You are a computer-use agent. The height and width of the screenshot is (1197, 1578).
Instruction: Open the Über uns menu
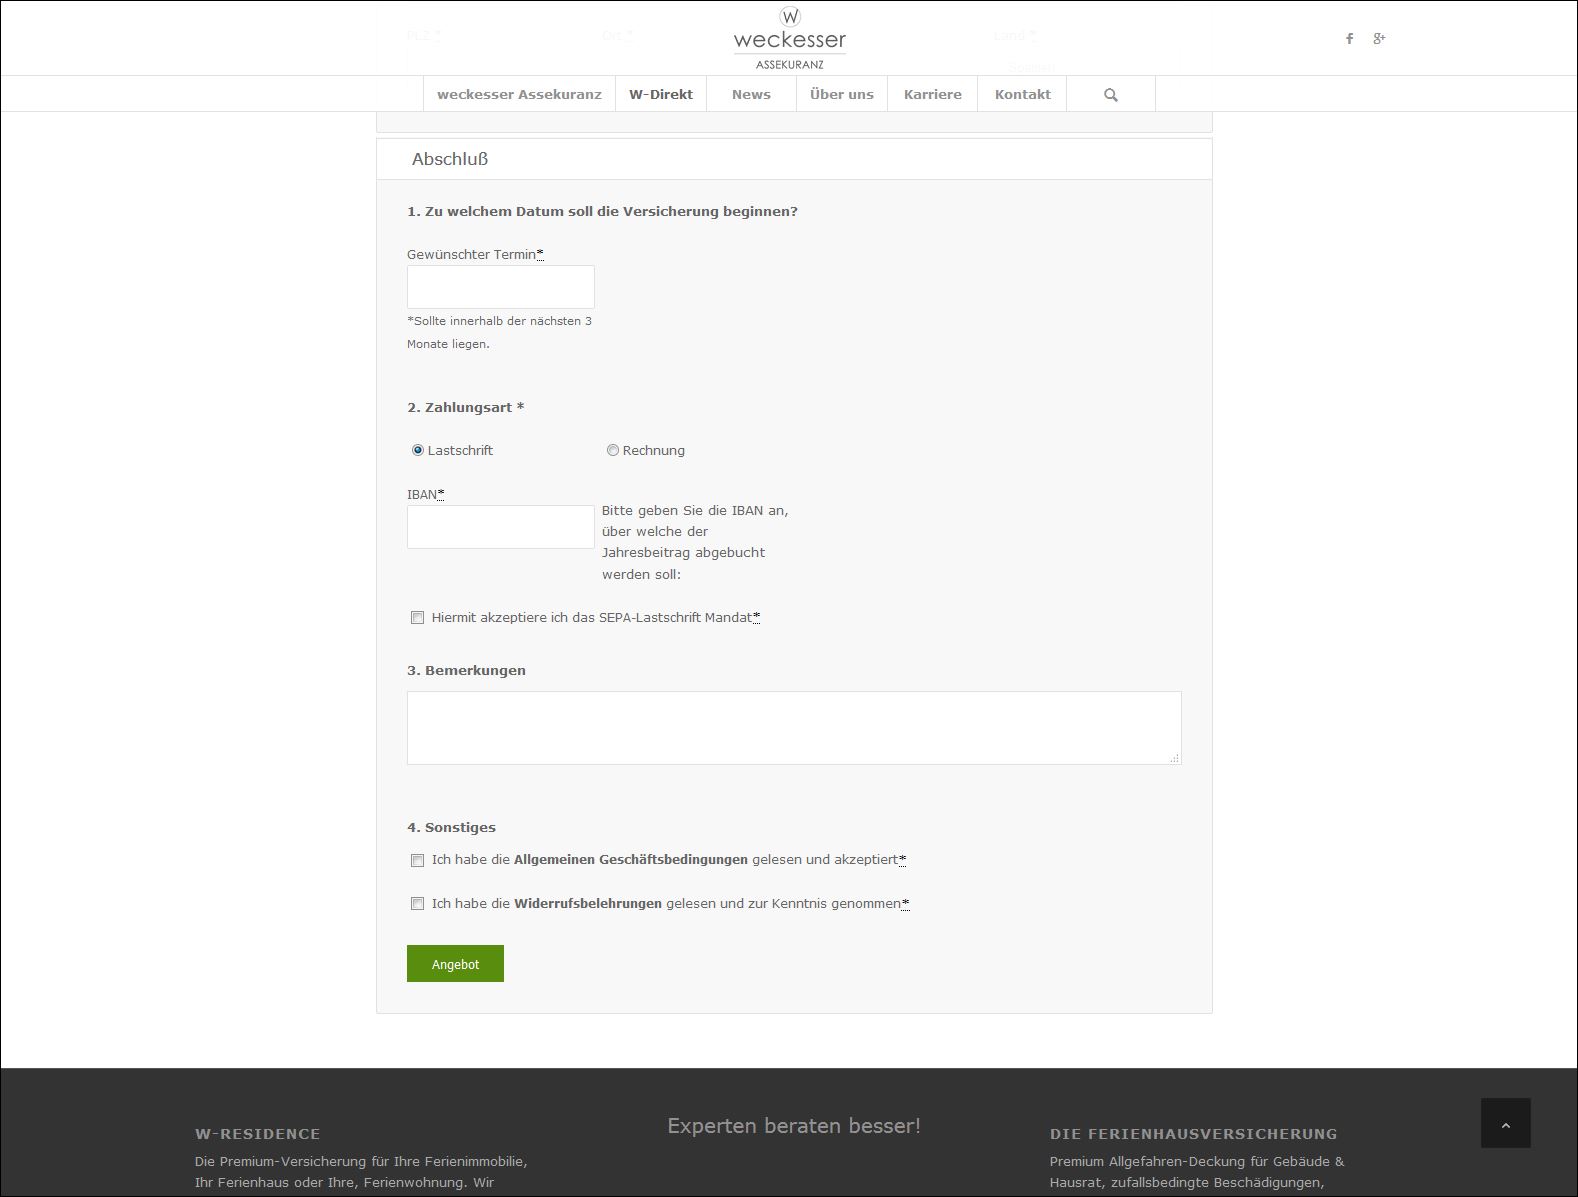click(x=841, y=95)
